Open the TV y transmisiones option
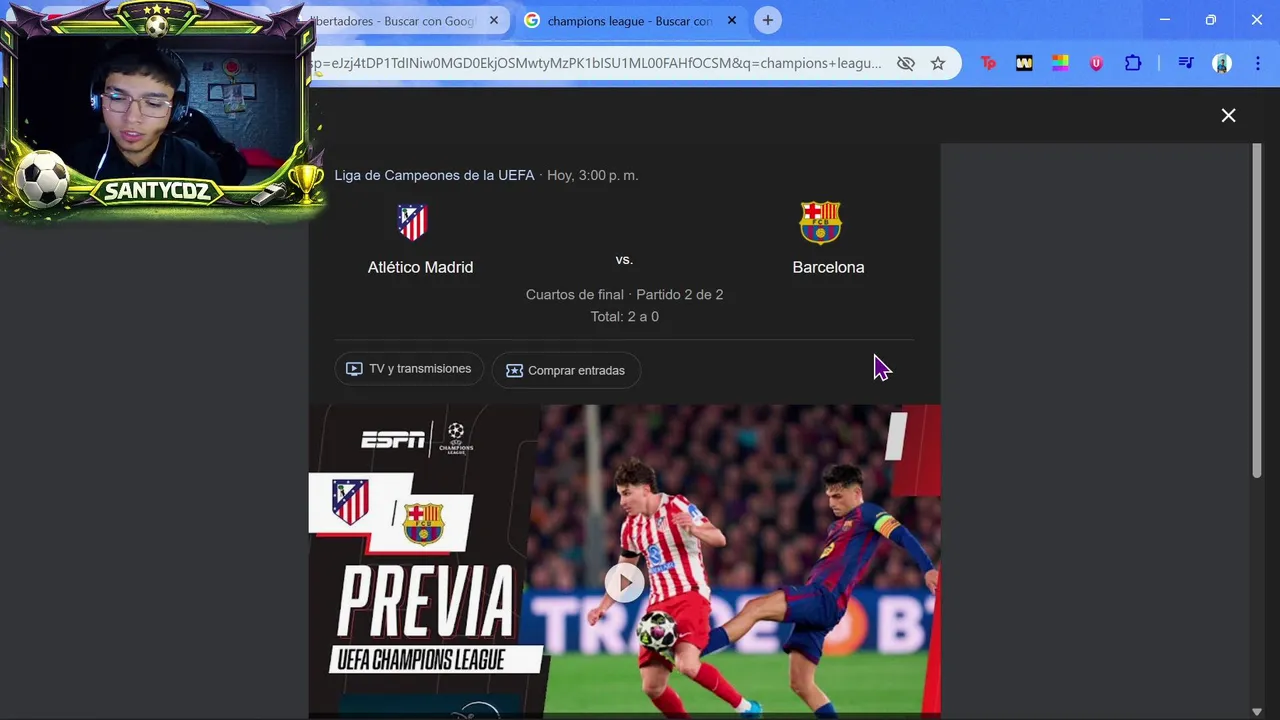The width and height of the screenshot is (1280, 720). point(409,369)
